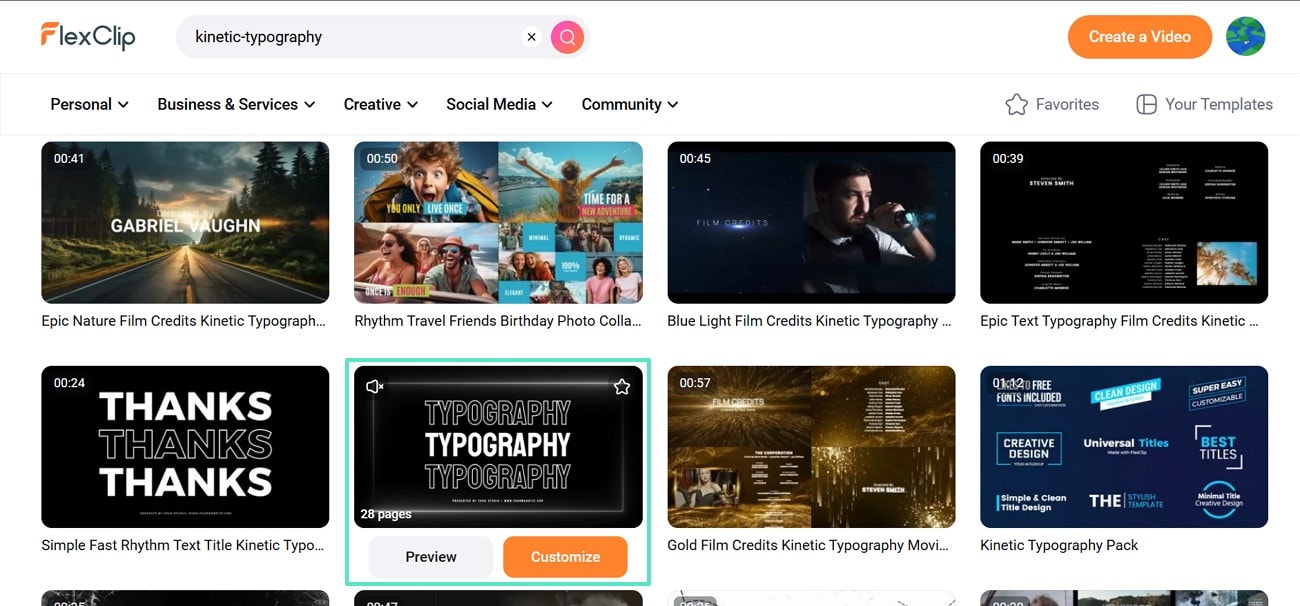Expand the Personal category dropdown
Image resolution: width=1300 pixels, height=606 pixels.
(89, 104)
